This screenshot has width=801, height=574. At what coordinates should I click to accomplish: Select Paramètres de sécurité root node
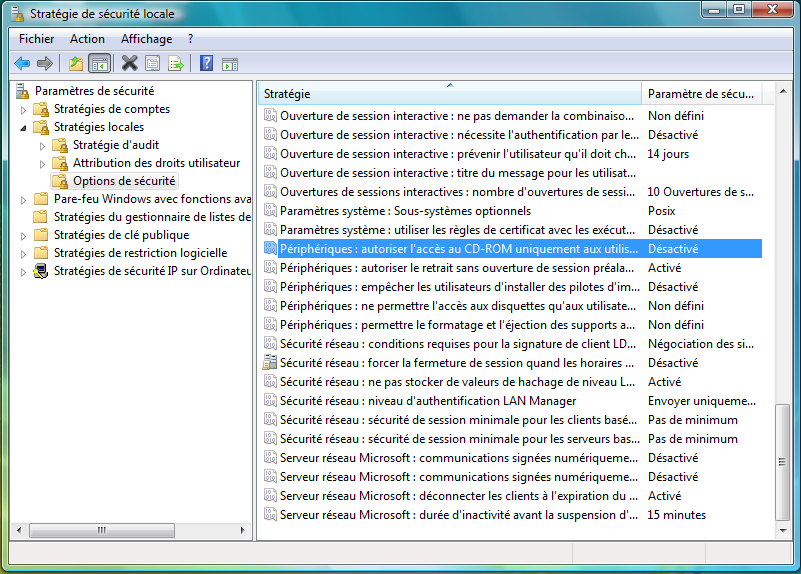[x=95, y=91]
